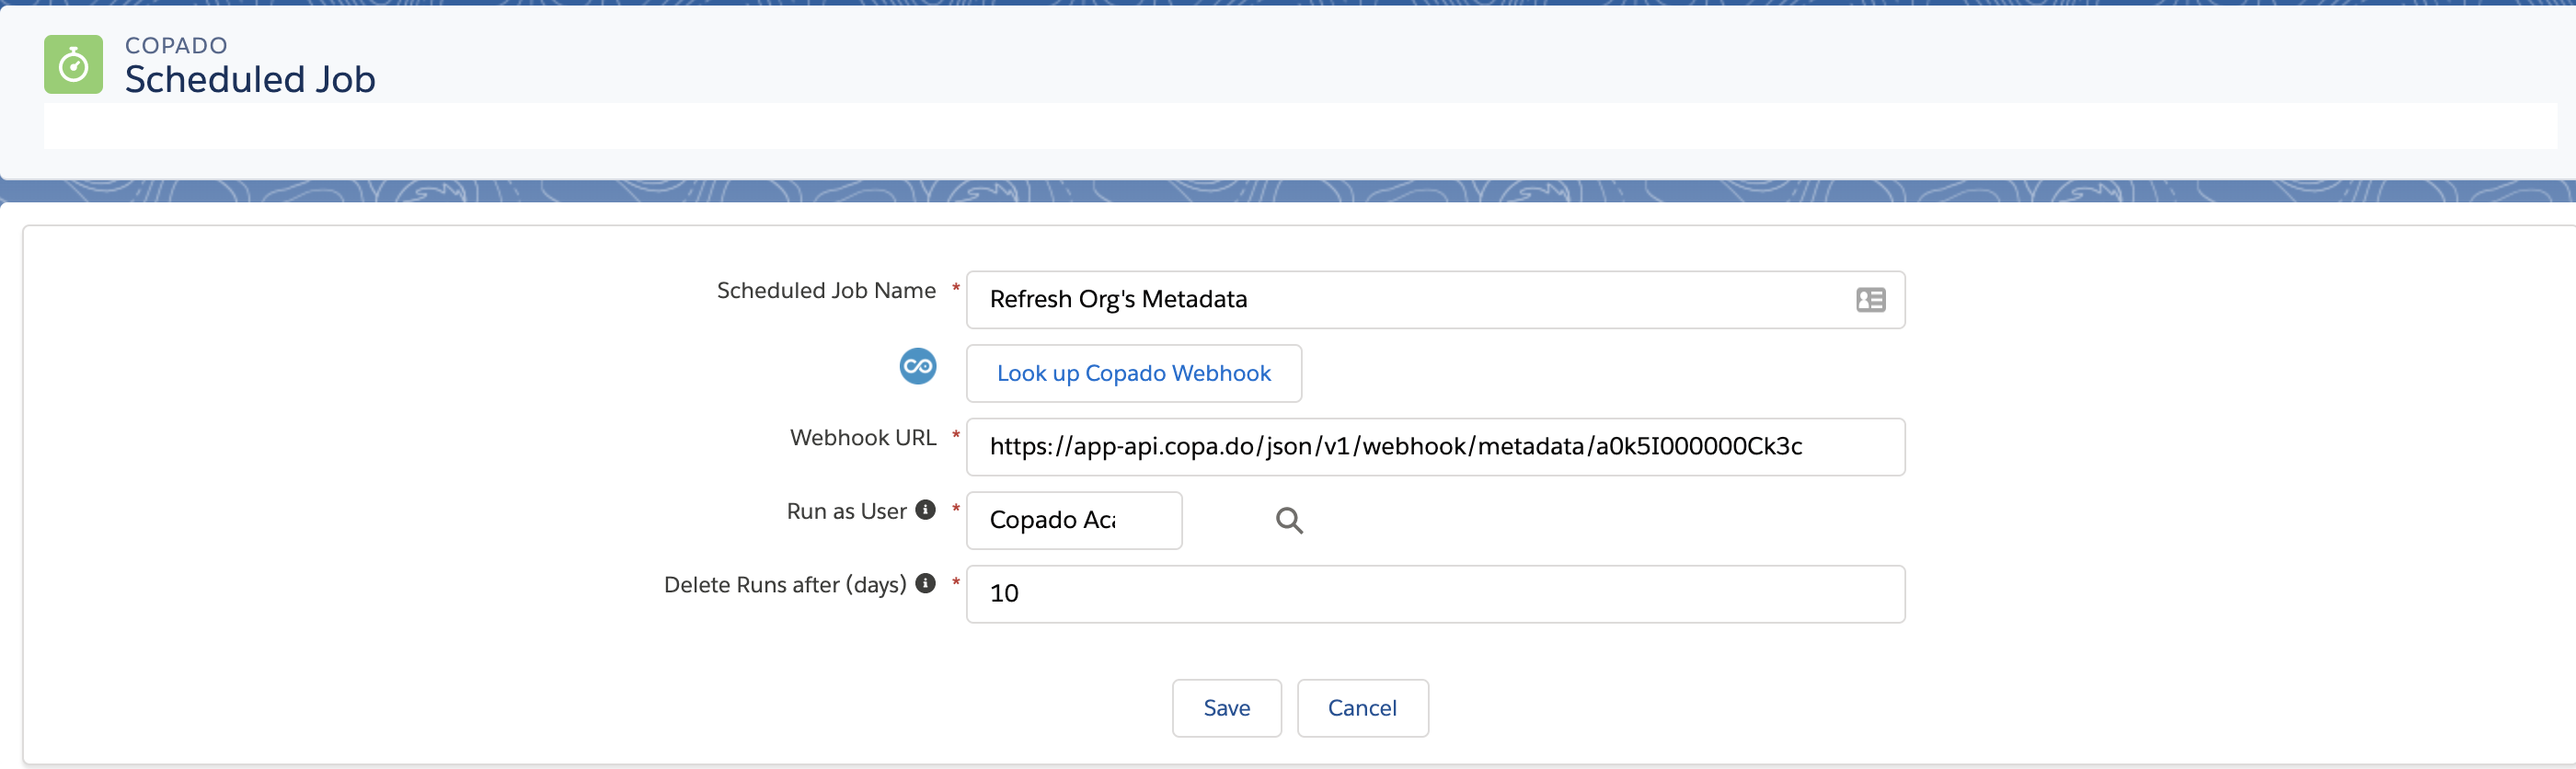Click info icon beside Run as User
2576x769 pixels.
click(926, 510)
